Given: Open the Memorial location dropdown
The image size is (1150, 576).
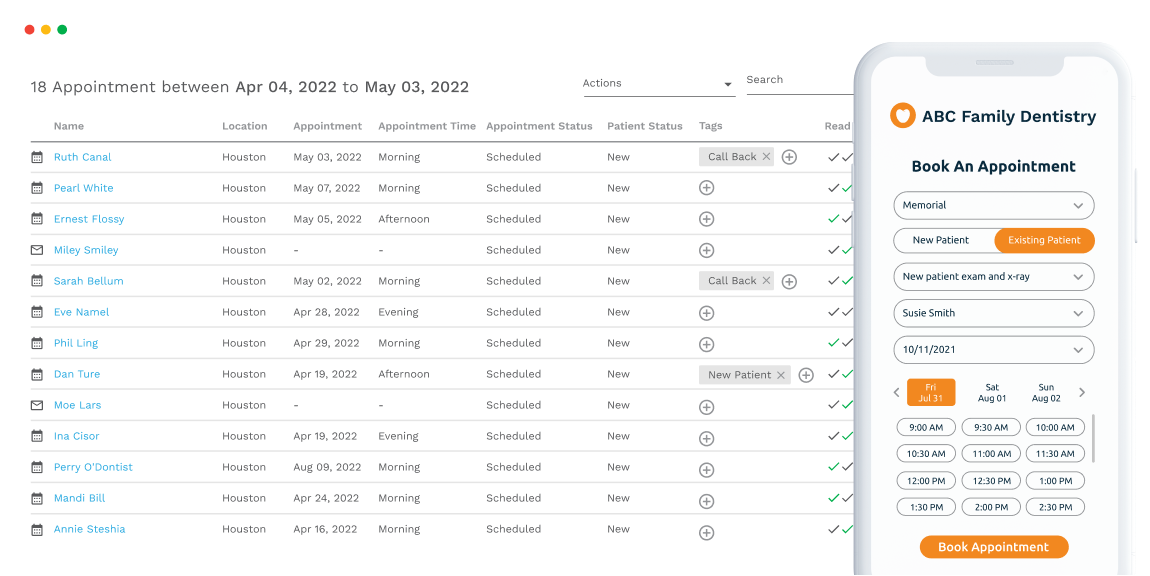Looking at the screenshot, I should 993,205.
